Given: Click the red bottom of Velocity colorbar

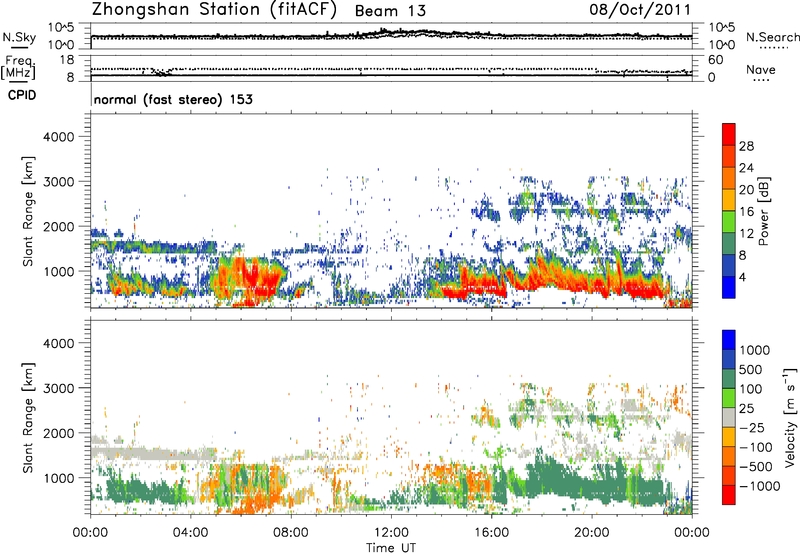Looking at the screenshot, I should point(729,495).
